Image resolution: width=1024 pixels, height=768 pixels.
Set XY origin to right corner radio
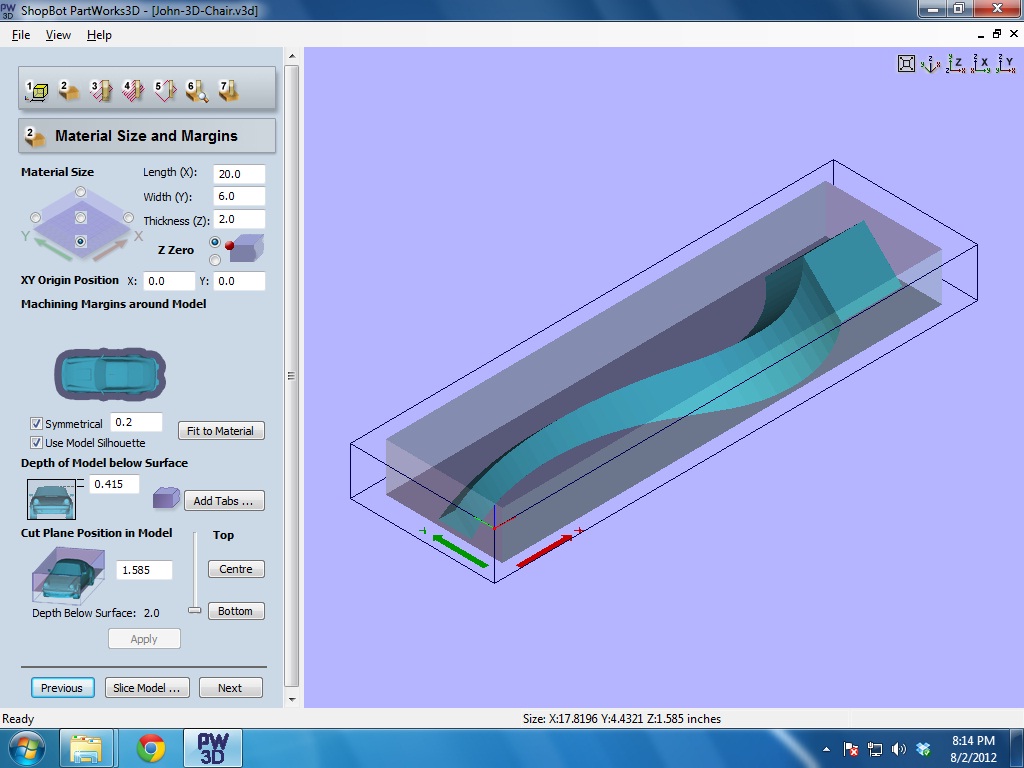point(128,217)
